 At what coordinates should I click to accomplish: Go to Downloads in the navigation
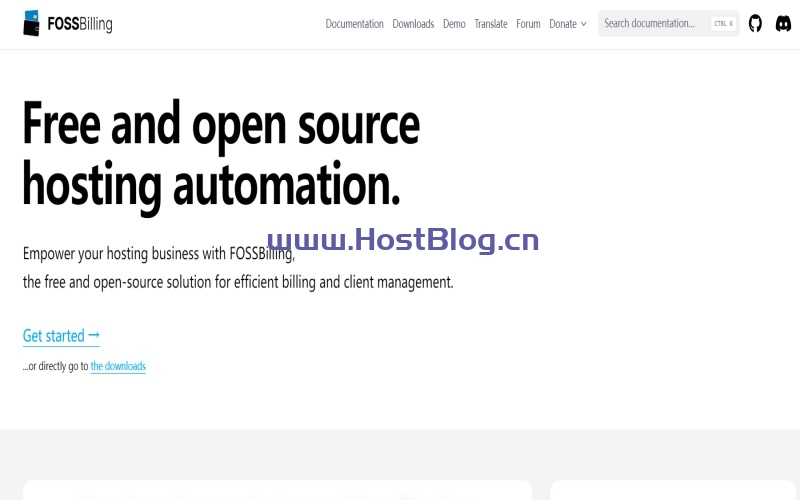point(413,24)
